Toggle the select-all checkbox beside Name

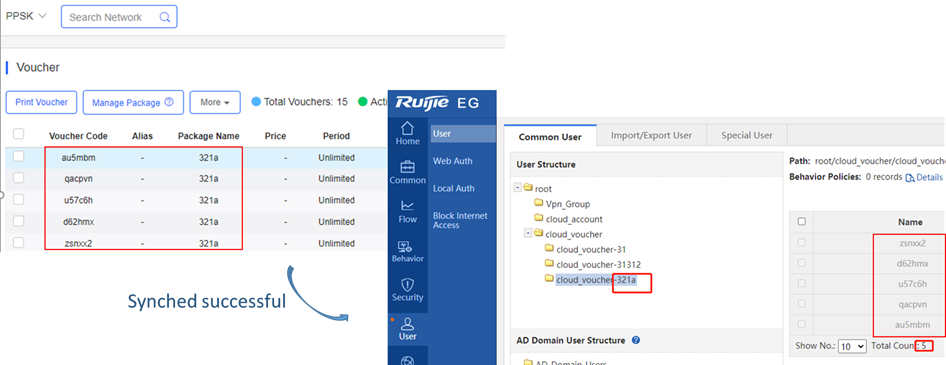(801, 221)
